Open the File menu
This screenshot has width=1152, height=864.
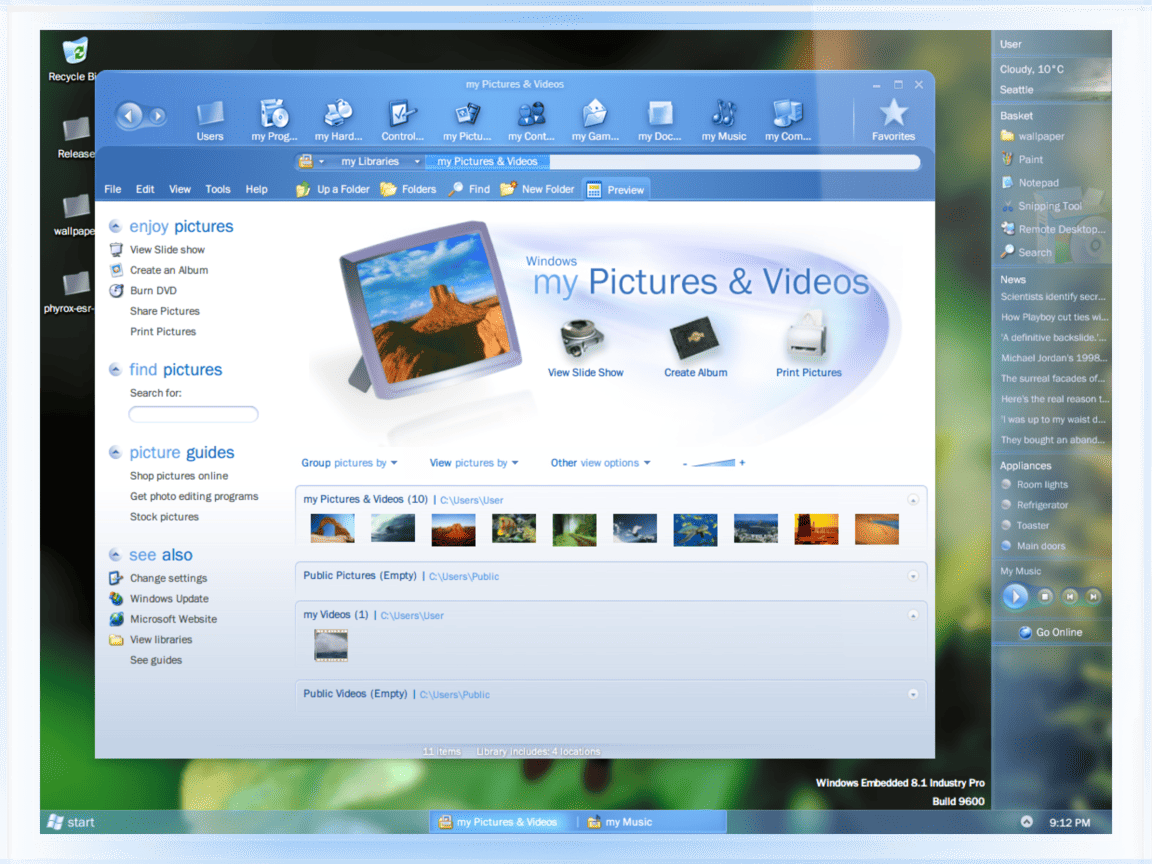(112, 190)
